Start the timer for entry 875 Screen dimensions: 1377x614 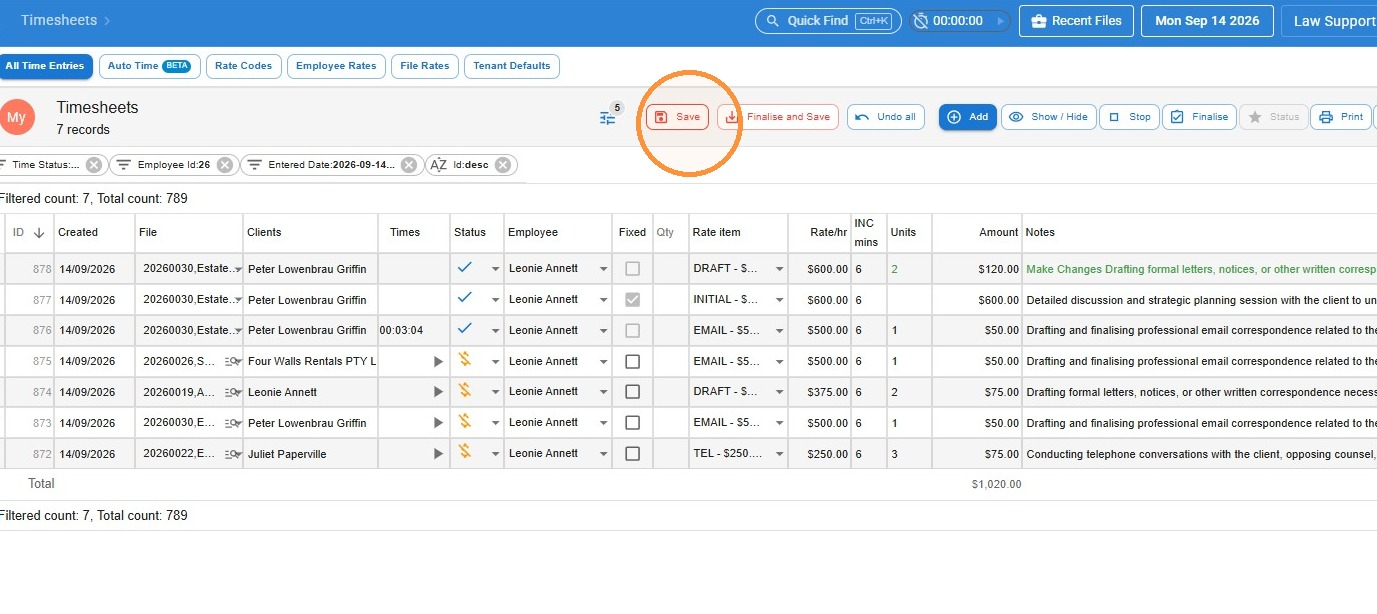click(438, 362)
